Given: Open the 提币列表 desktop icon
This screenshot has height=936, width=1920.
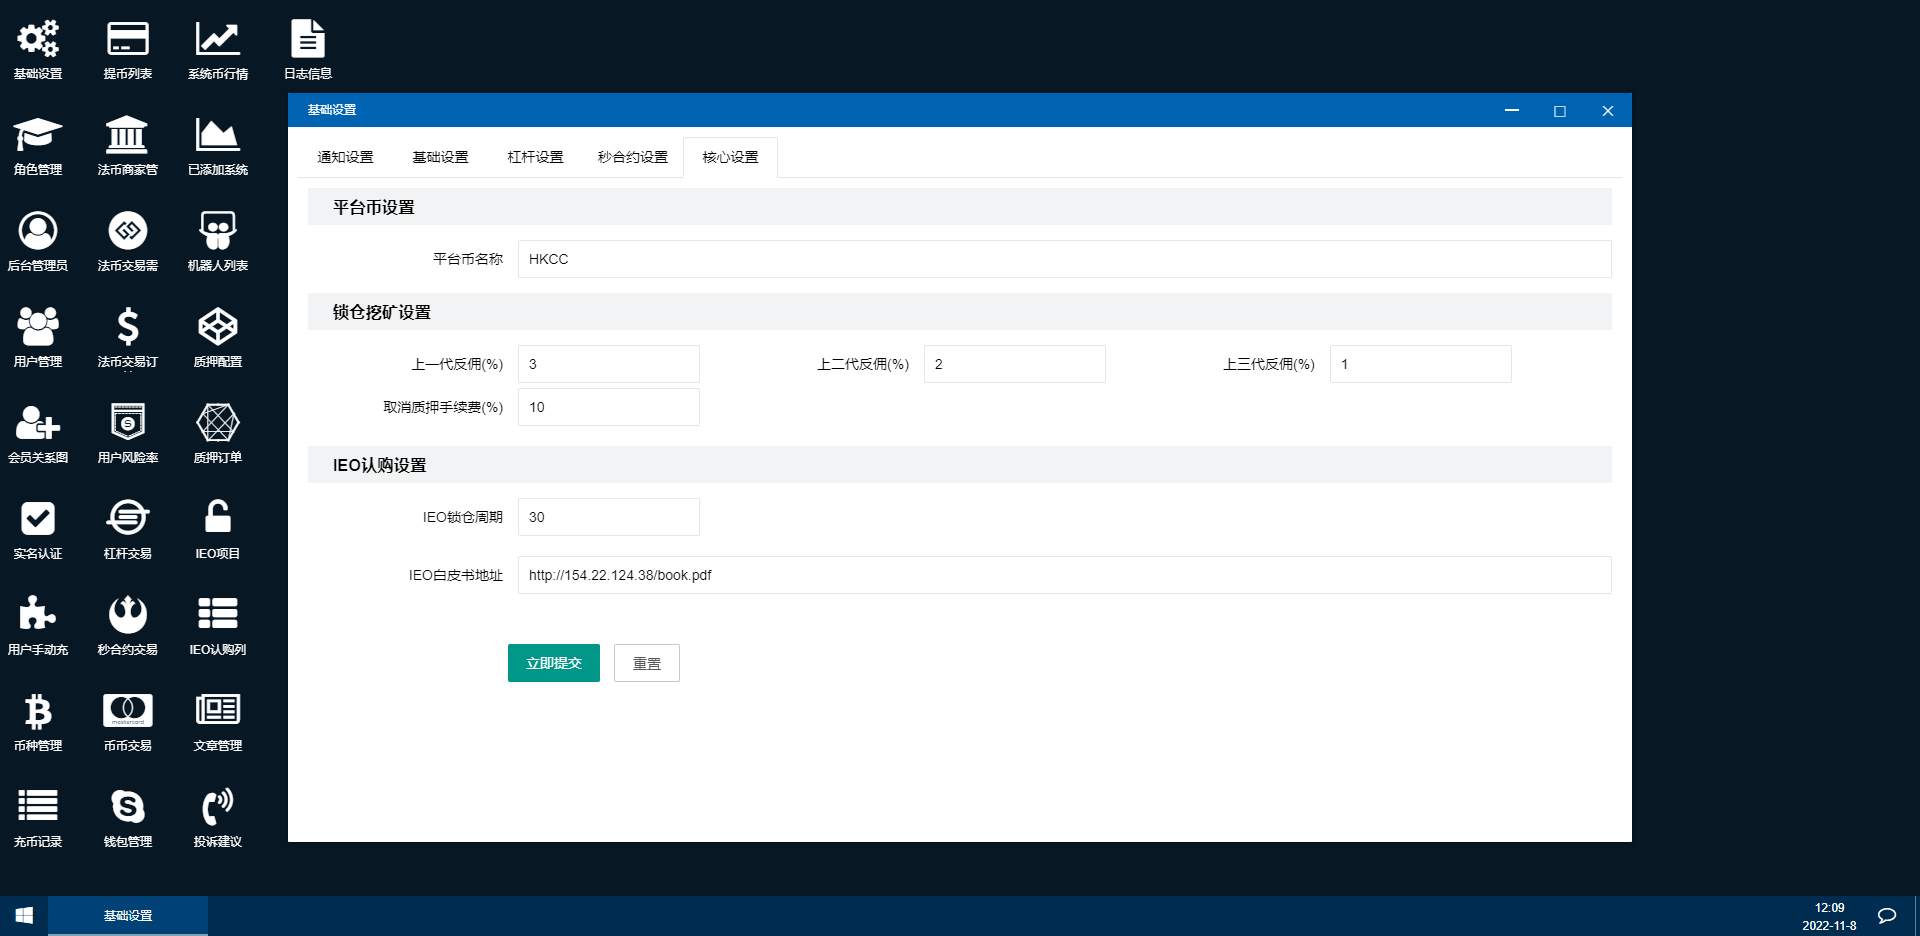Looking at the screenshot, I should [x=128, y=39].
